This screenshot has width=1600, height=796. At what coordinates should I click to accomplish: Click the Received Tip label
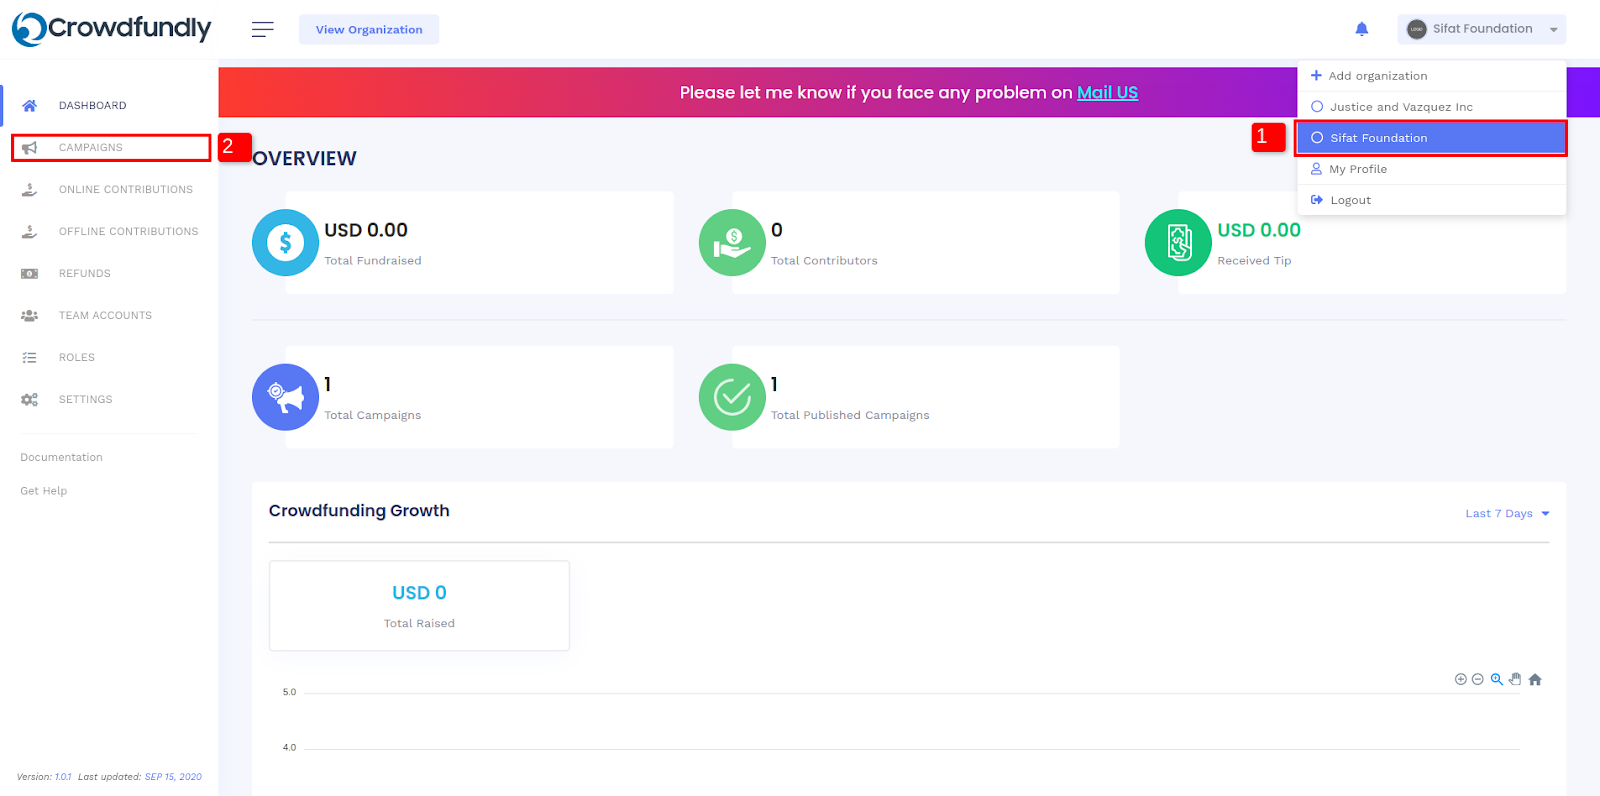tap(1254, 261)
